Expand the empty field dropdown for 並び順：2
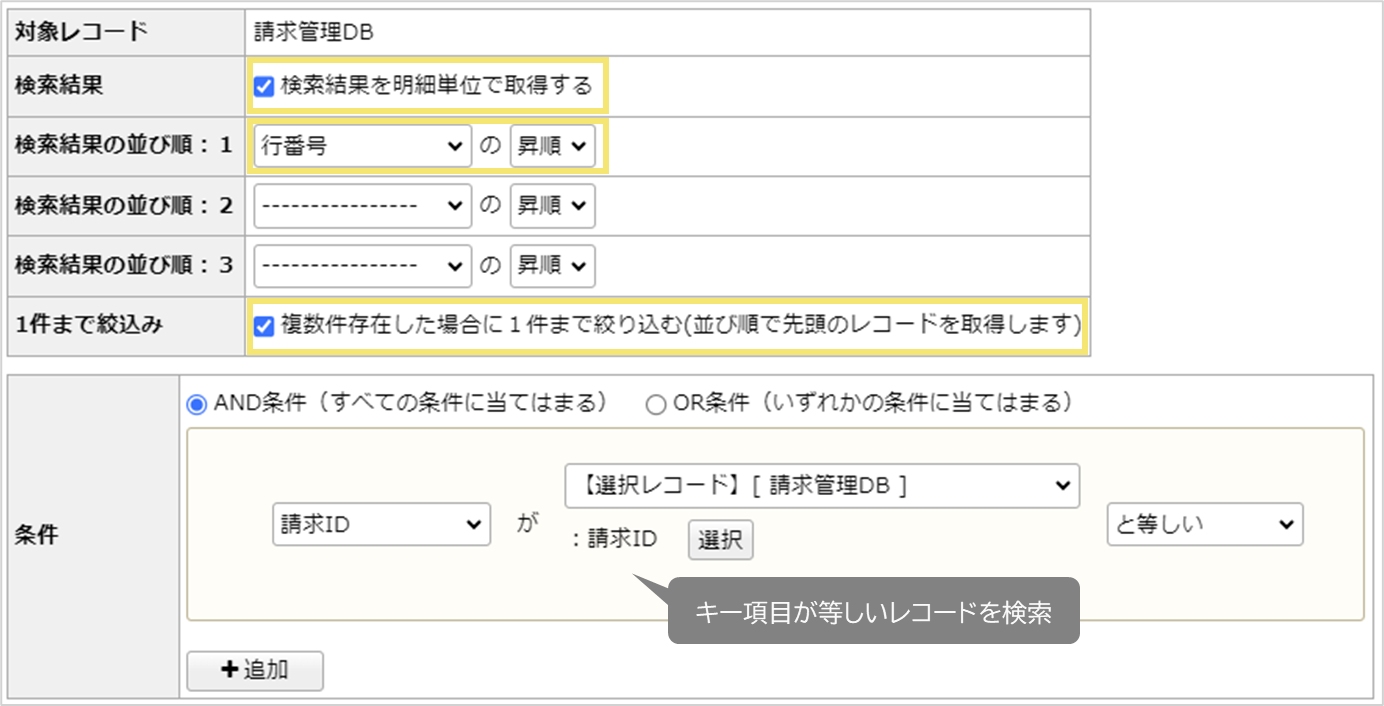This screenshot has height=706, width=1384. click(362, 206)
